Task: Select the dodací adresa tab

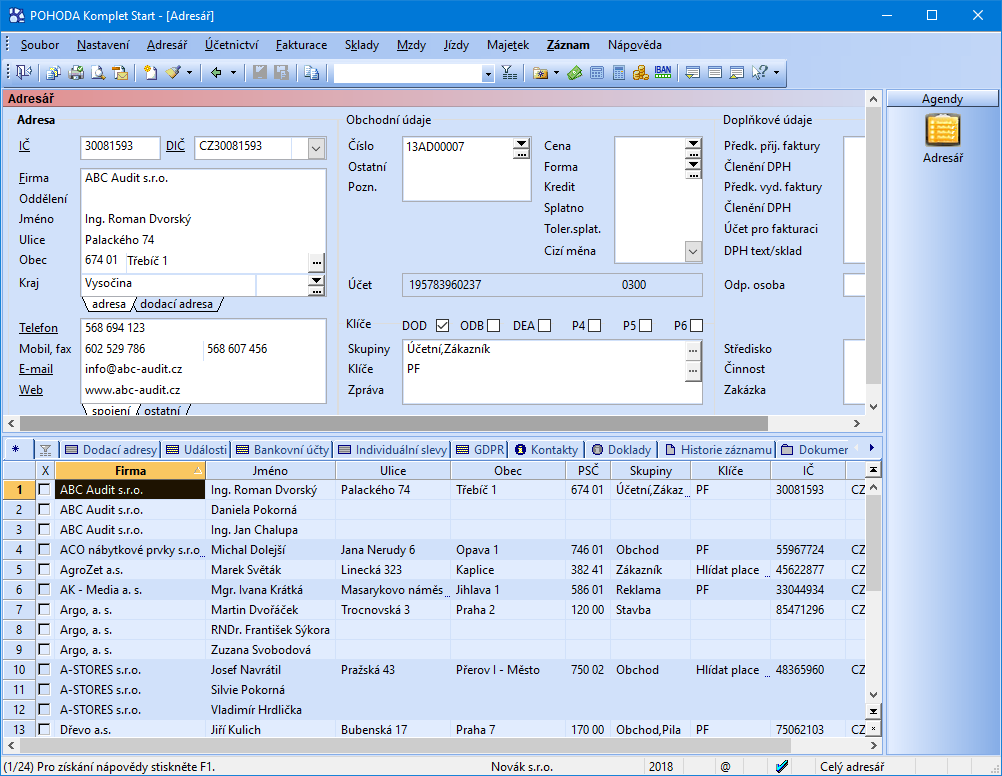Action: [x=176, y=304]
